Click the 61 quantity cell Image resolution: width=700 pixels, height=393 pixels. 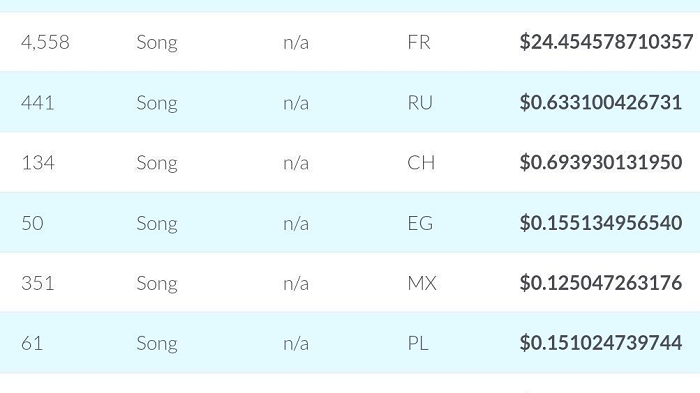click(32, 343)
